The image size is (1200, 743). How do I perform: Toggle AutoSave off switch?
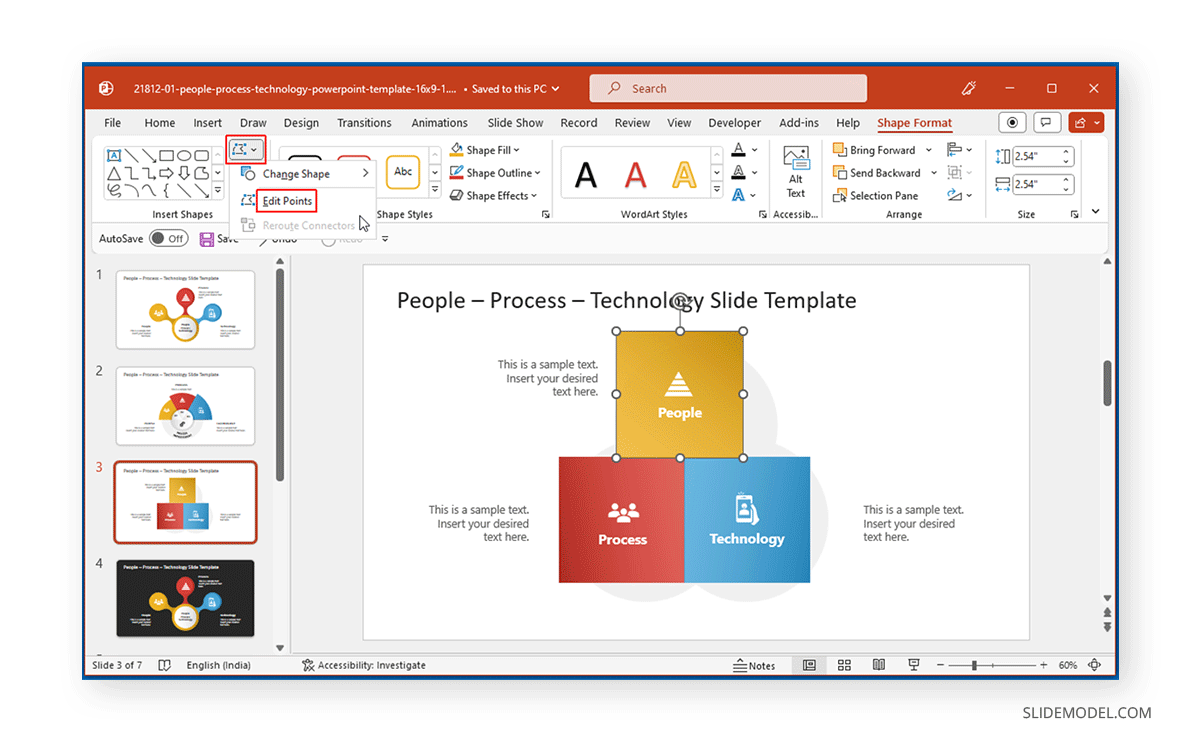168,238
